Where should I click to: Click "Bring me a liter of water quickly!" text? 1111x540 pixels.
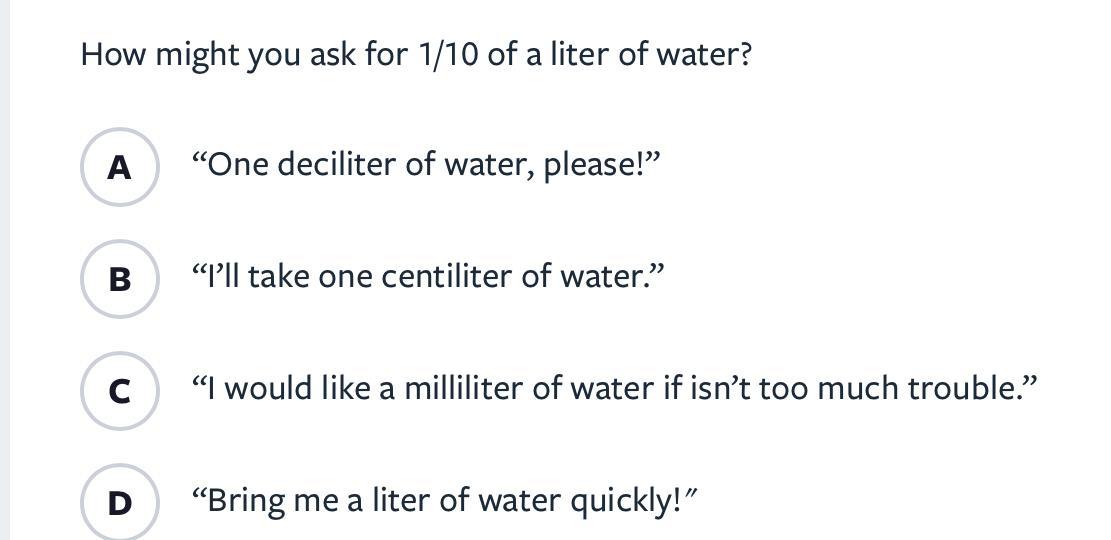coord(443,500)
